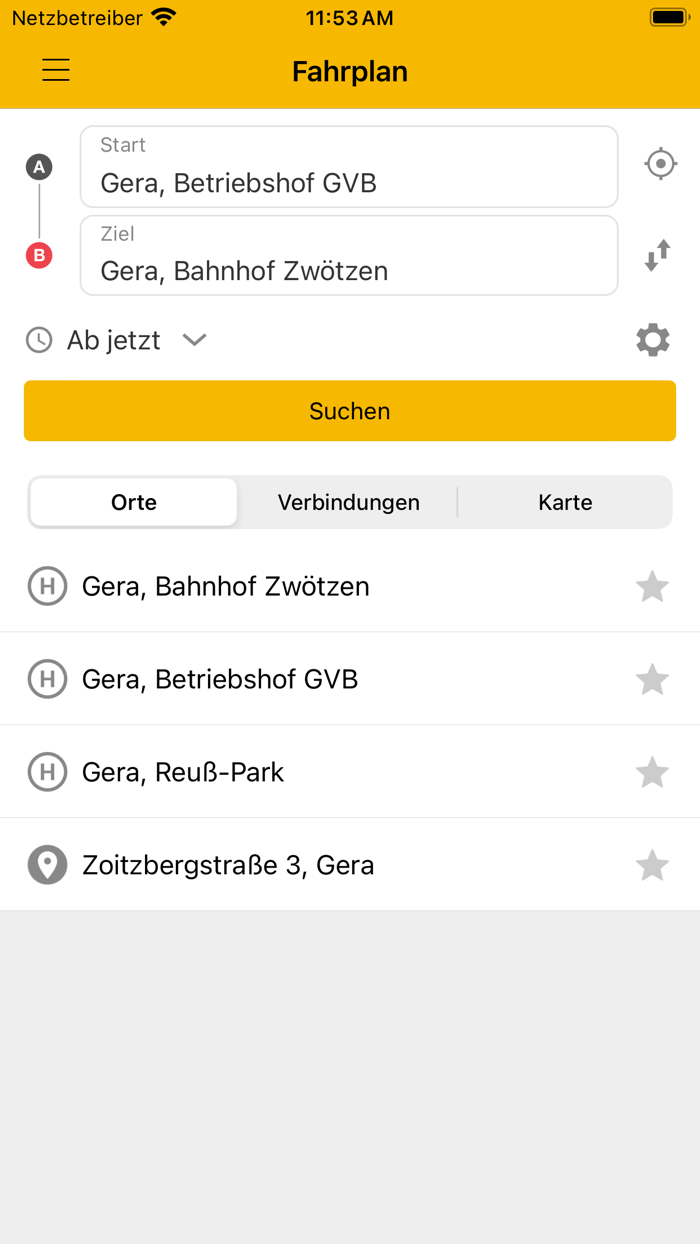Click the battery indicator in the status bar
The width and height of the screenshot is (700, 1244).
coord(668,17)
